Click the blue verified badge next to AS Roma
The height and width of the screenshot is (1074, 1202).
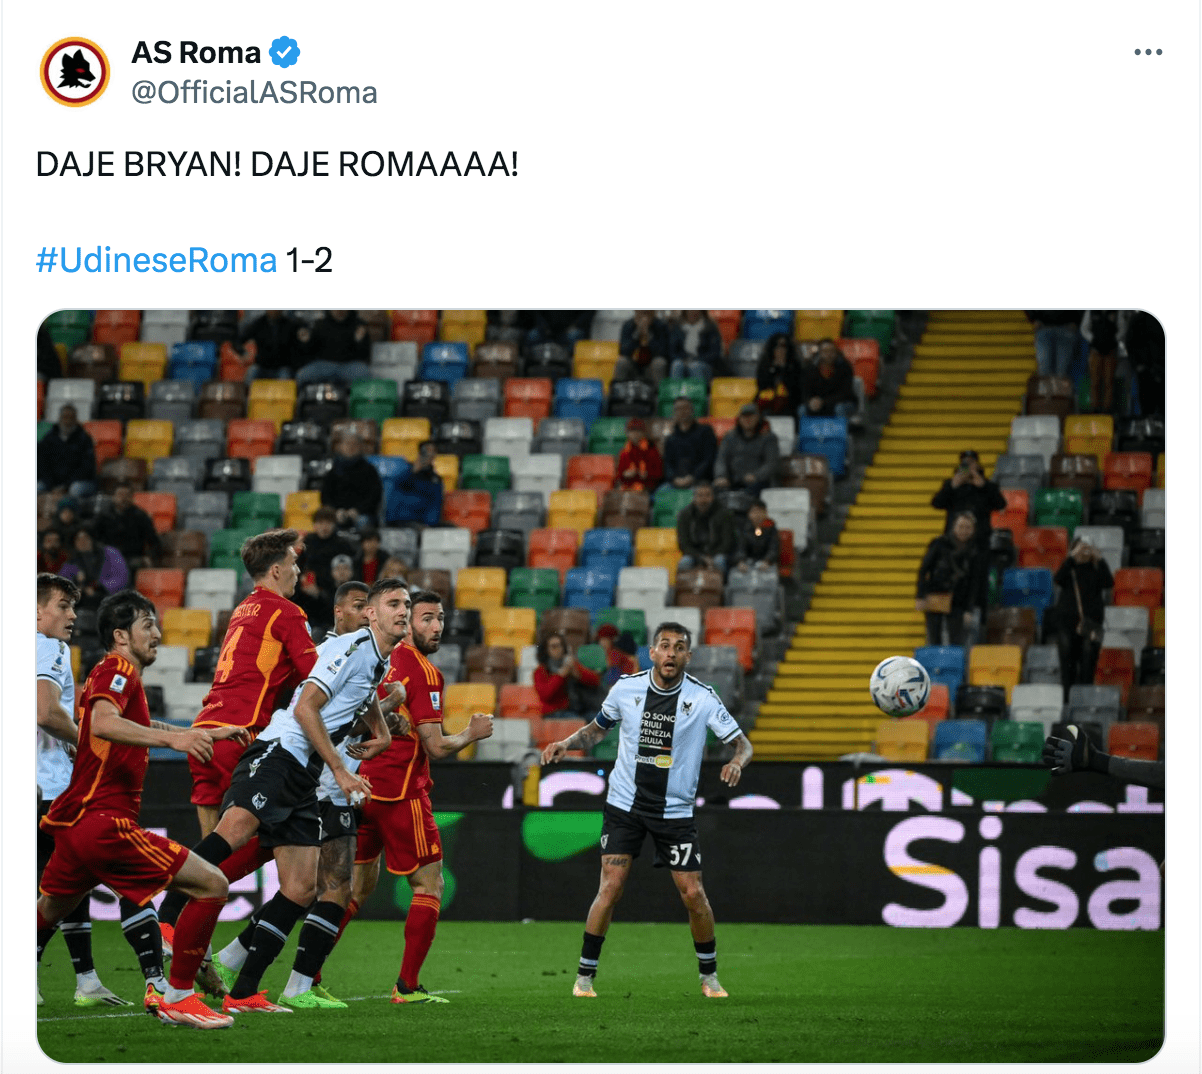pos(285,52)
